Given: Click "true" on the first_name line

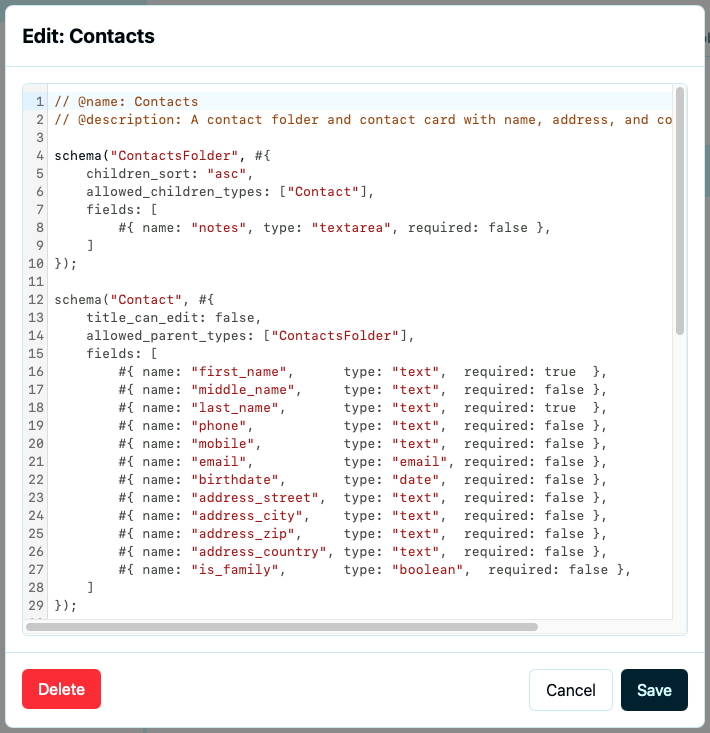Looking at the screenshot, I should pos(560,372).
